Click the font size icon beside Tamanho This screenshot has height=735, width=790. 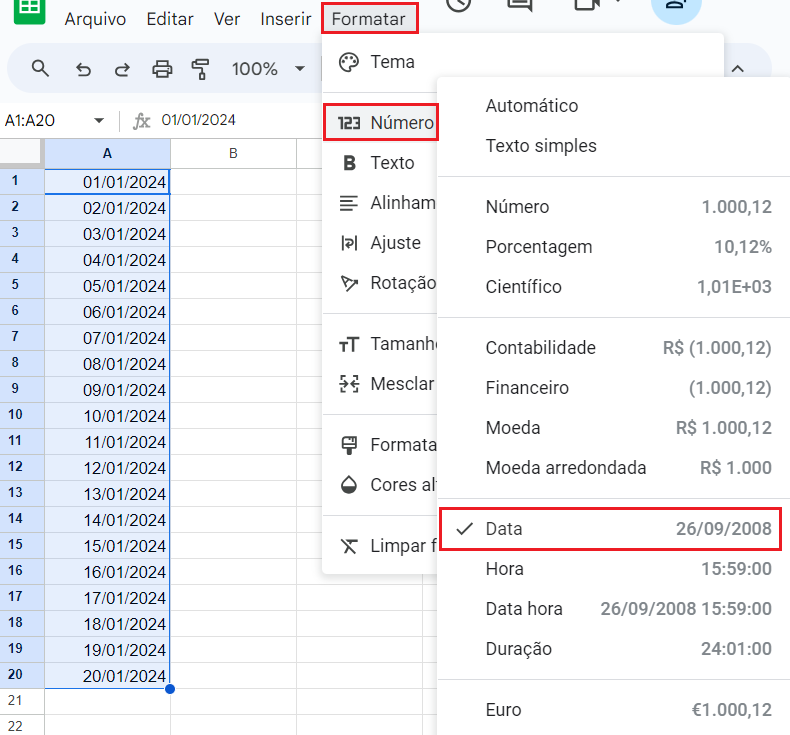click(x=349, y=344)
